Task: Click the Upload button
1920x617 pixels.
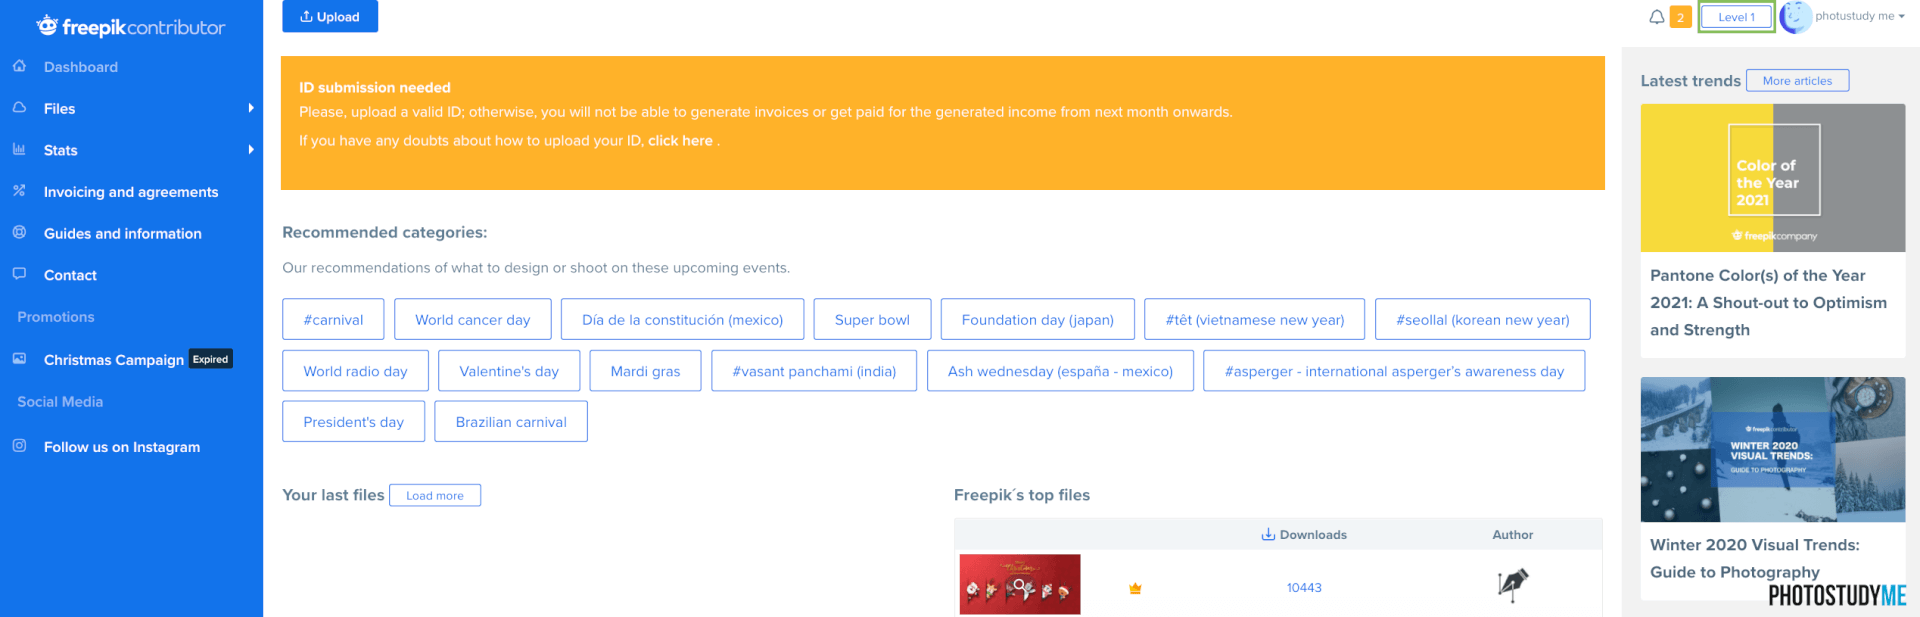Action: [330, 16]
